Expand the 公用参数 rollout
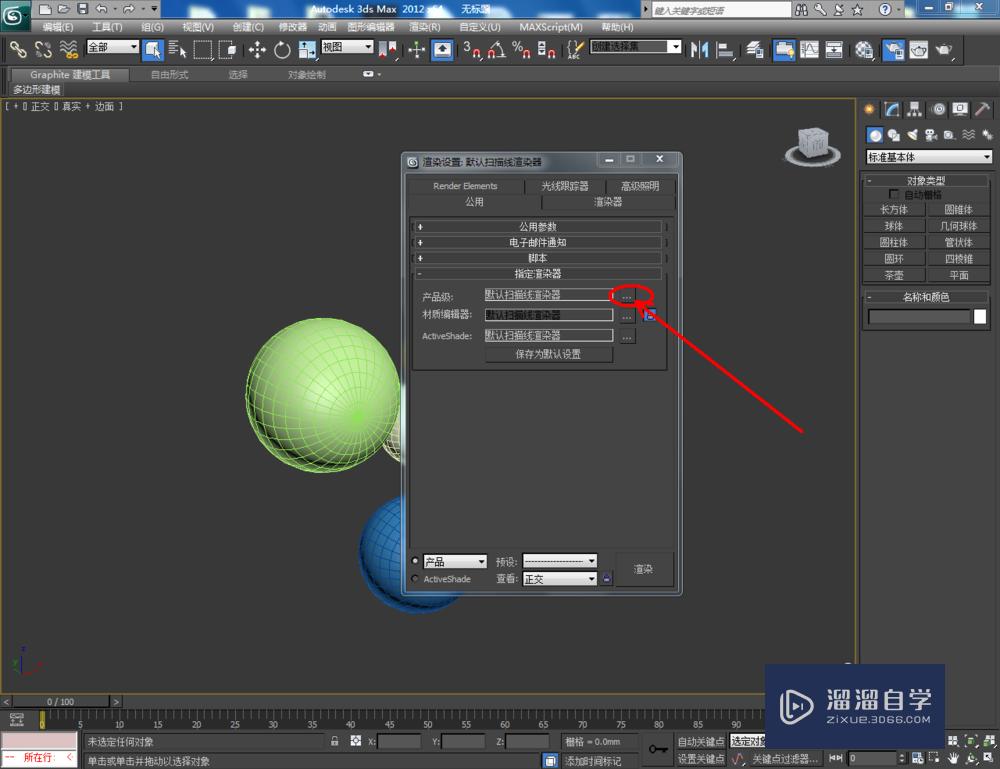The image size is (1000, 769). click(538, 227)
